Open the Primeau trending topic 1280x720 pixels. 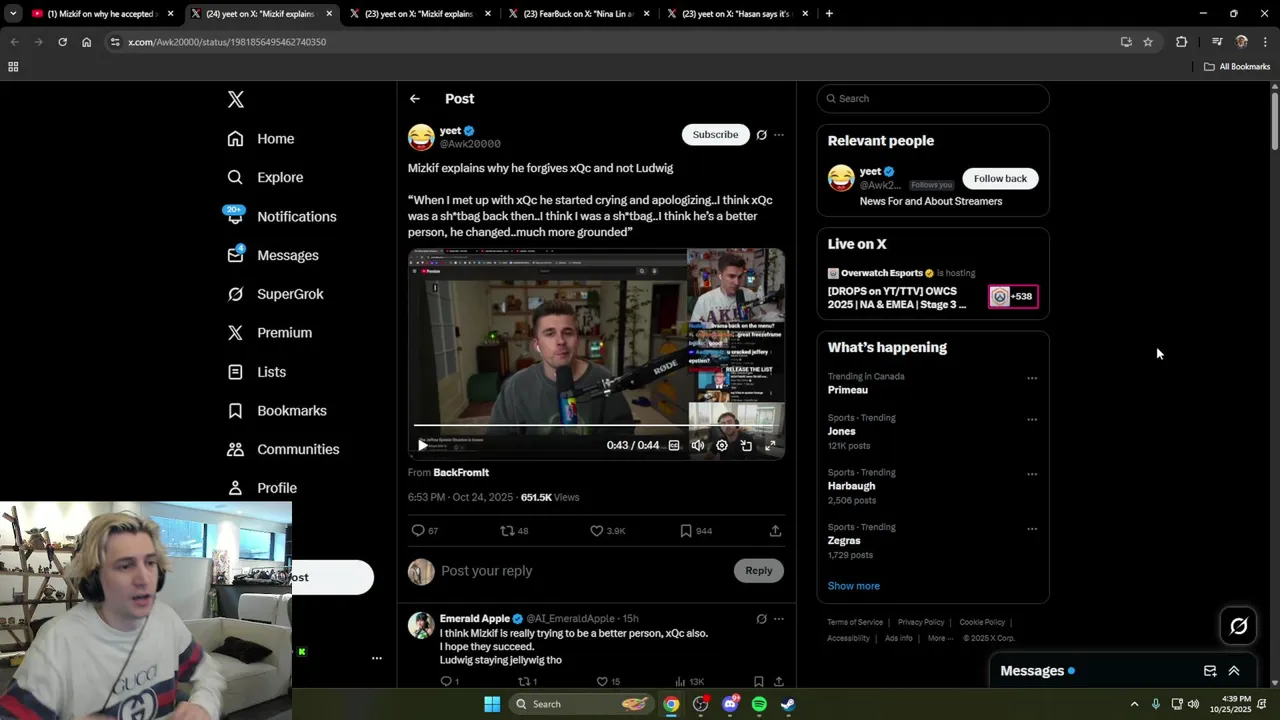click(x=848, y=390)
